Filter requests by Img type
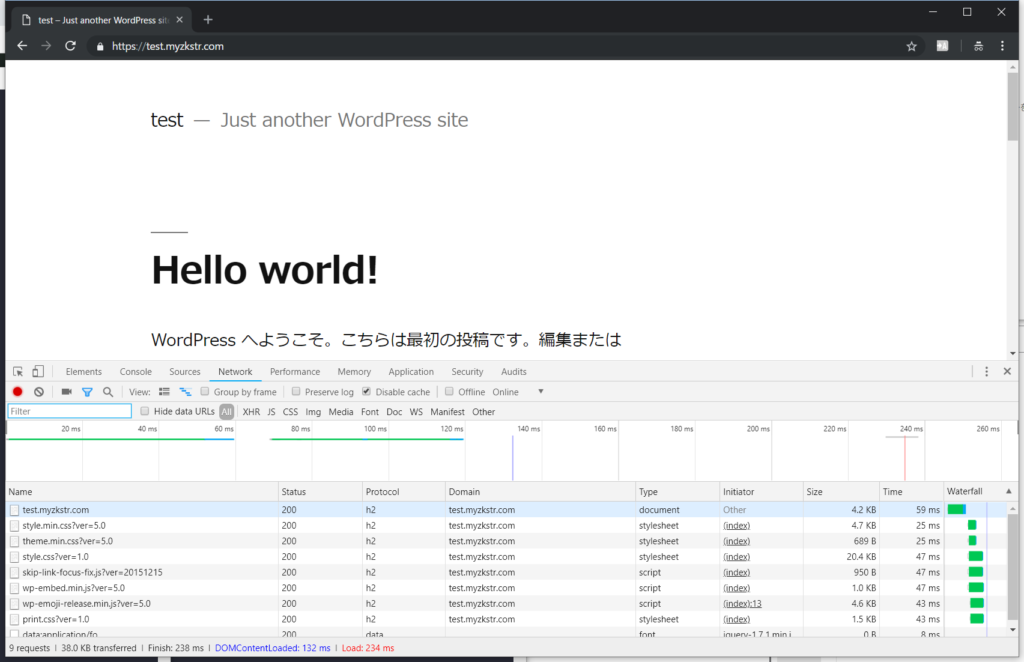The height and width of the screenshot is (662, 1024). 313,412
